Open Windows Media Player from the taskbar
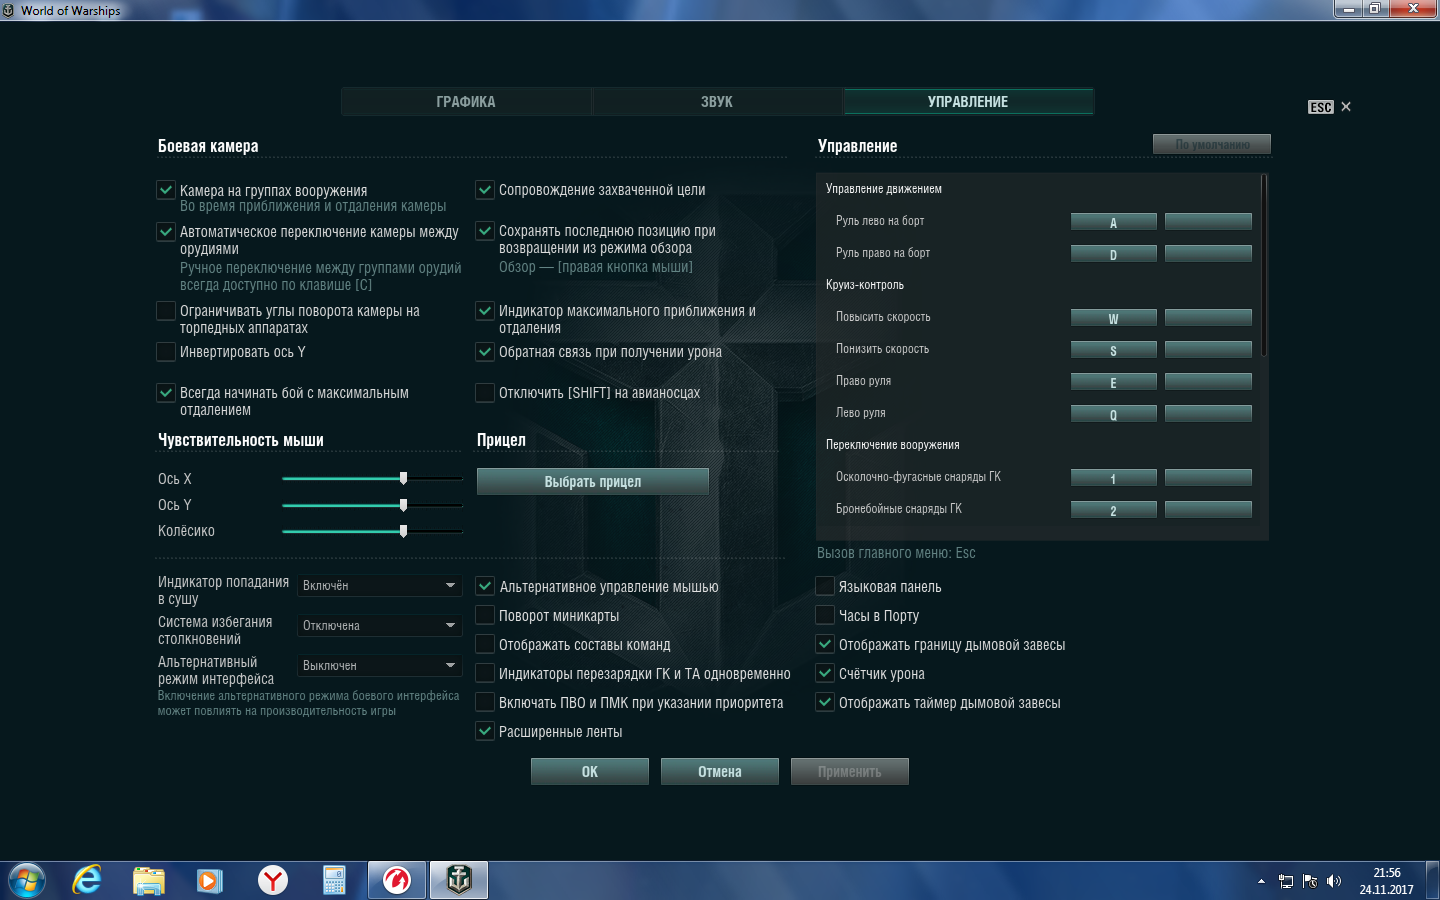This screenshot has height=900, width=1440. pos(209,880)
